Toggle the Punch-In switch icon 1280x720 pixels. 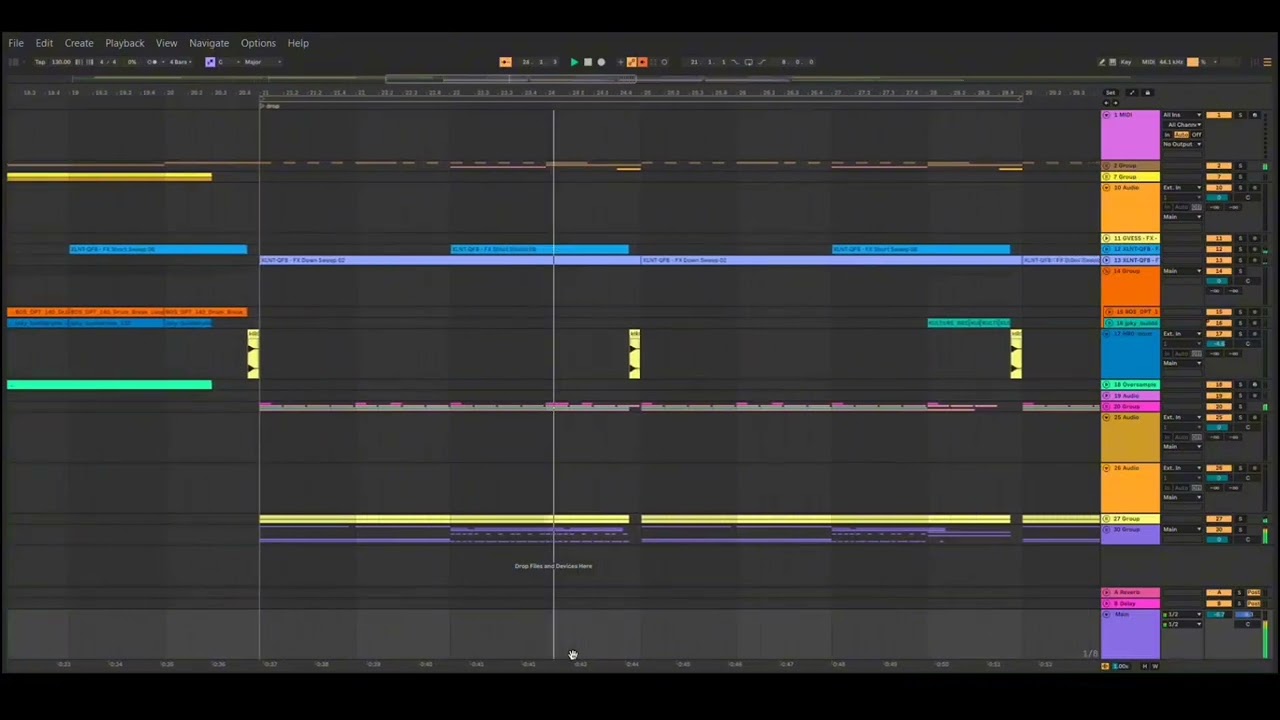(x=735, y=62)
